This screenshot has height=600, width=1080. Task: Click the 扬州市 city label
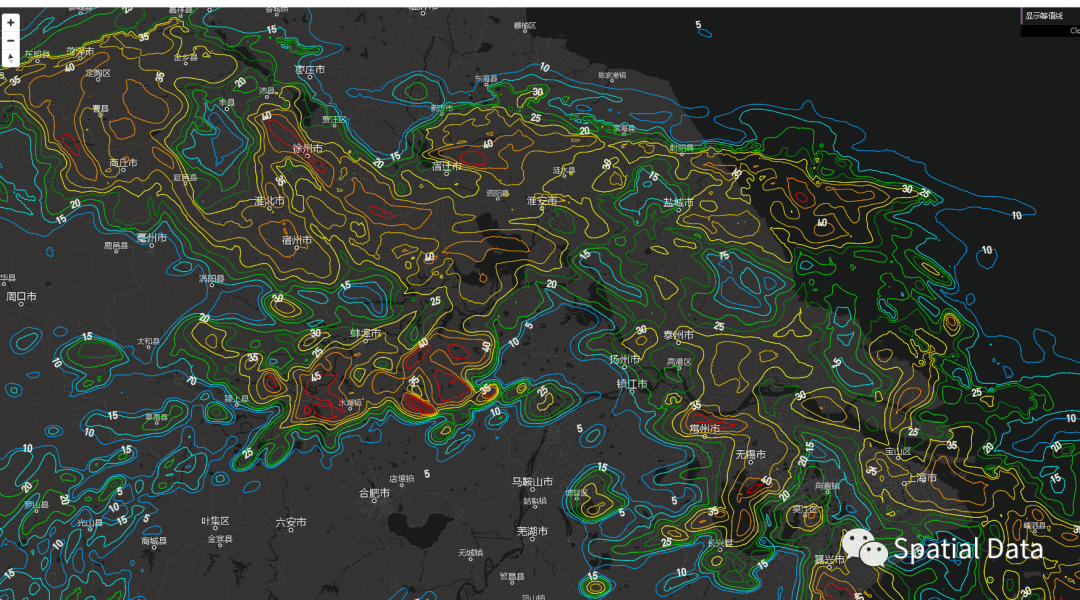click(x=625, y=360)
